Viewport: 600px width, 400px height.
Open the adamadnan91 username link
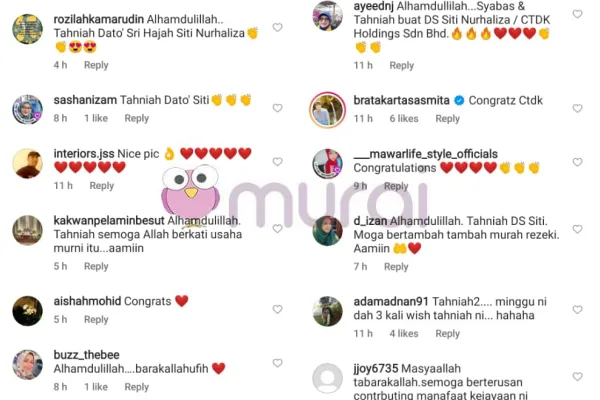click(x=391, y=302)
